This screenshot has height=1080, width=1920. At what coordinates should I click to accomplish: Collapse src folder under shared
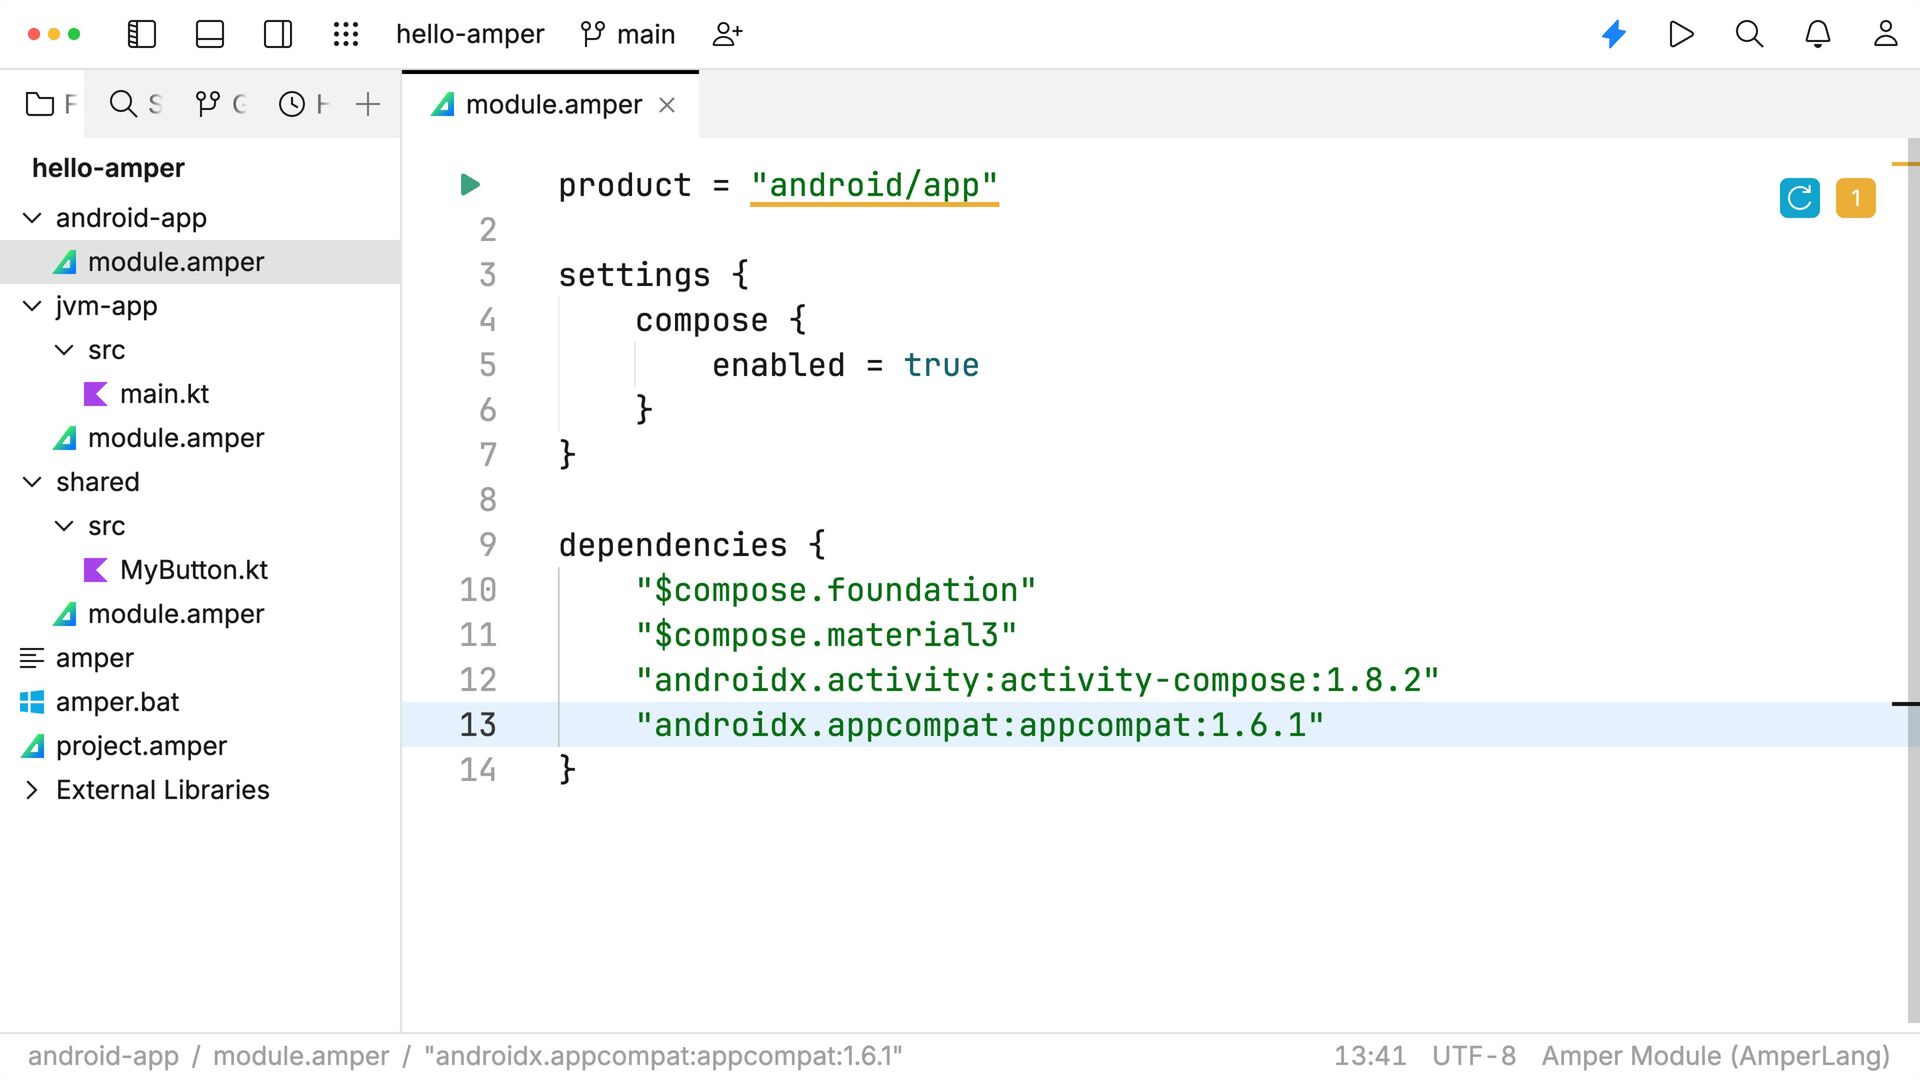64,526
